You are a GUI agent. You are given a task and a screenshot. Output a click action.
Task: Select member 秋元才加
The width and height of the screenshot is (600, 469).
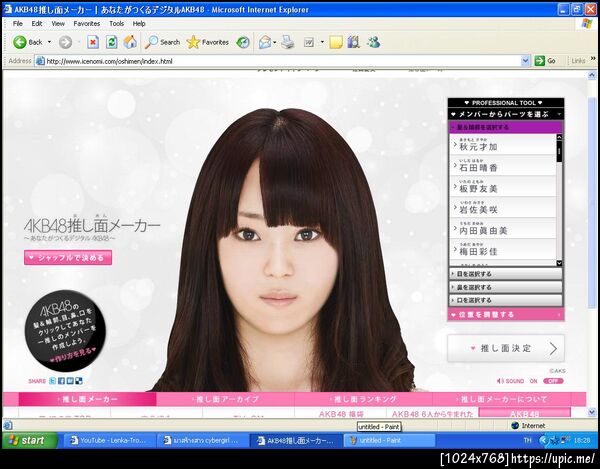502,144
